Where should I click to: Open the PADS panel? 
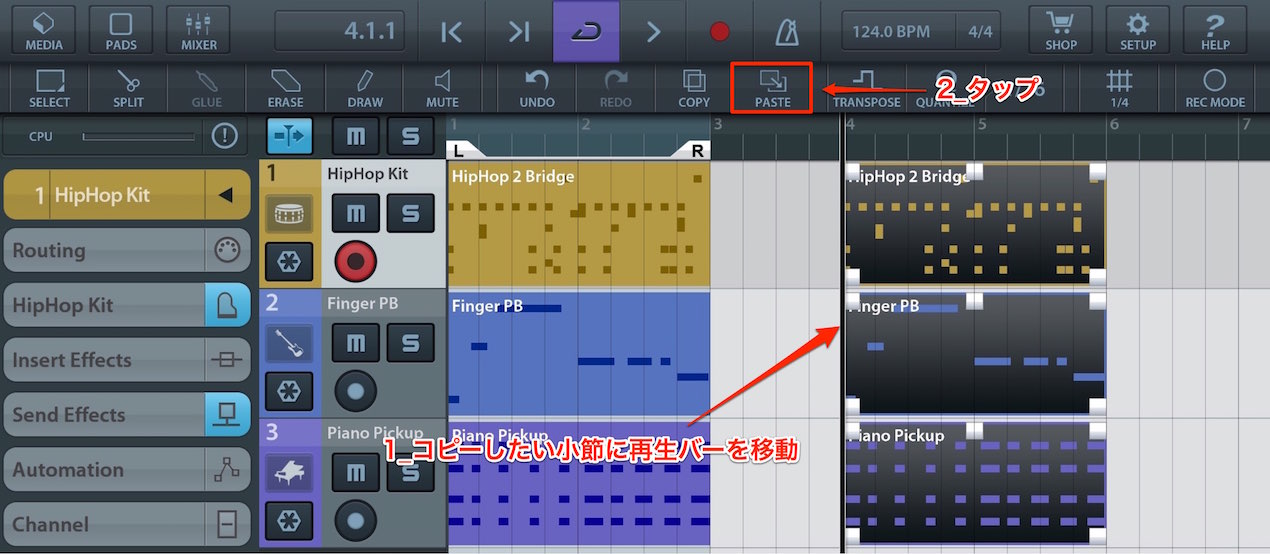(x=121, y=30)
